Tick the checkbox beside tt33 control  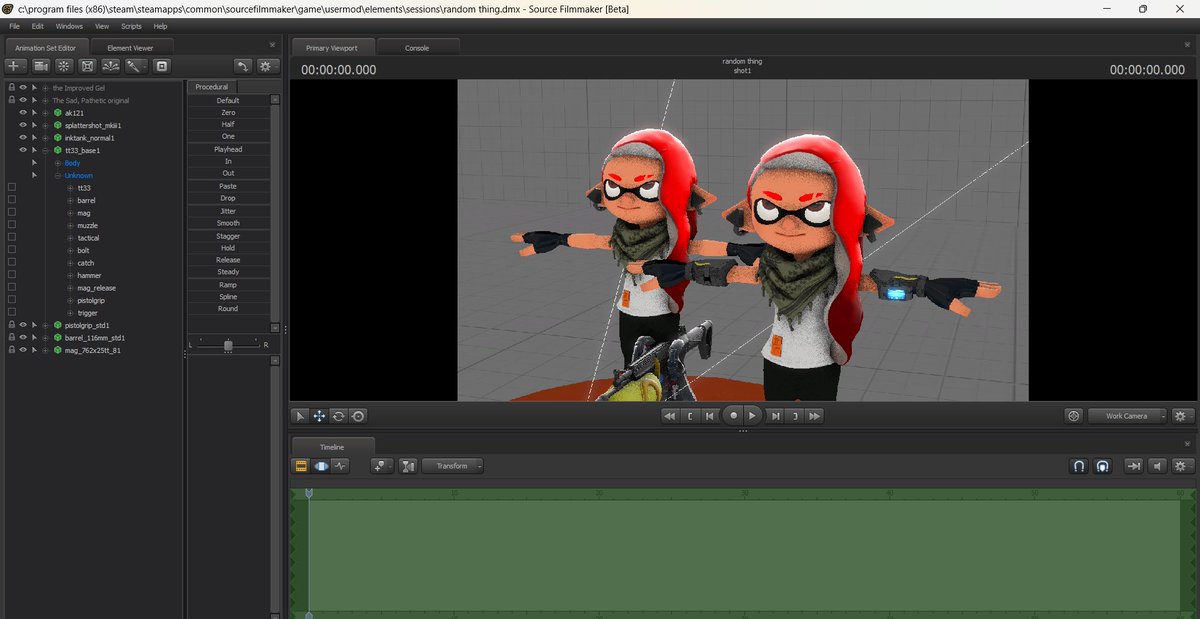click(x=11, y=188)
